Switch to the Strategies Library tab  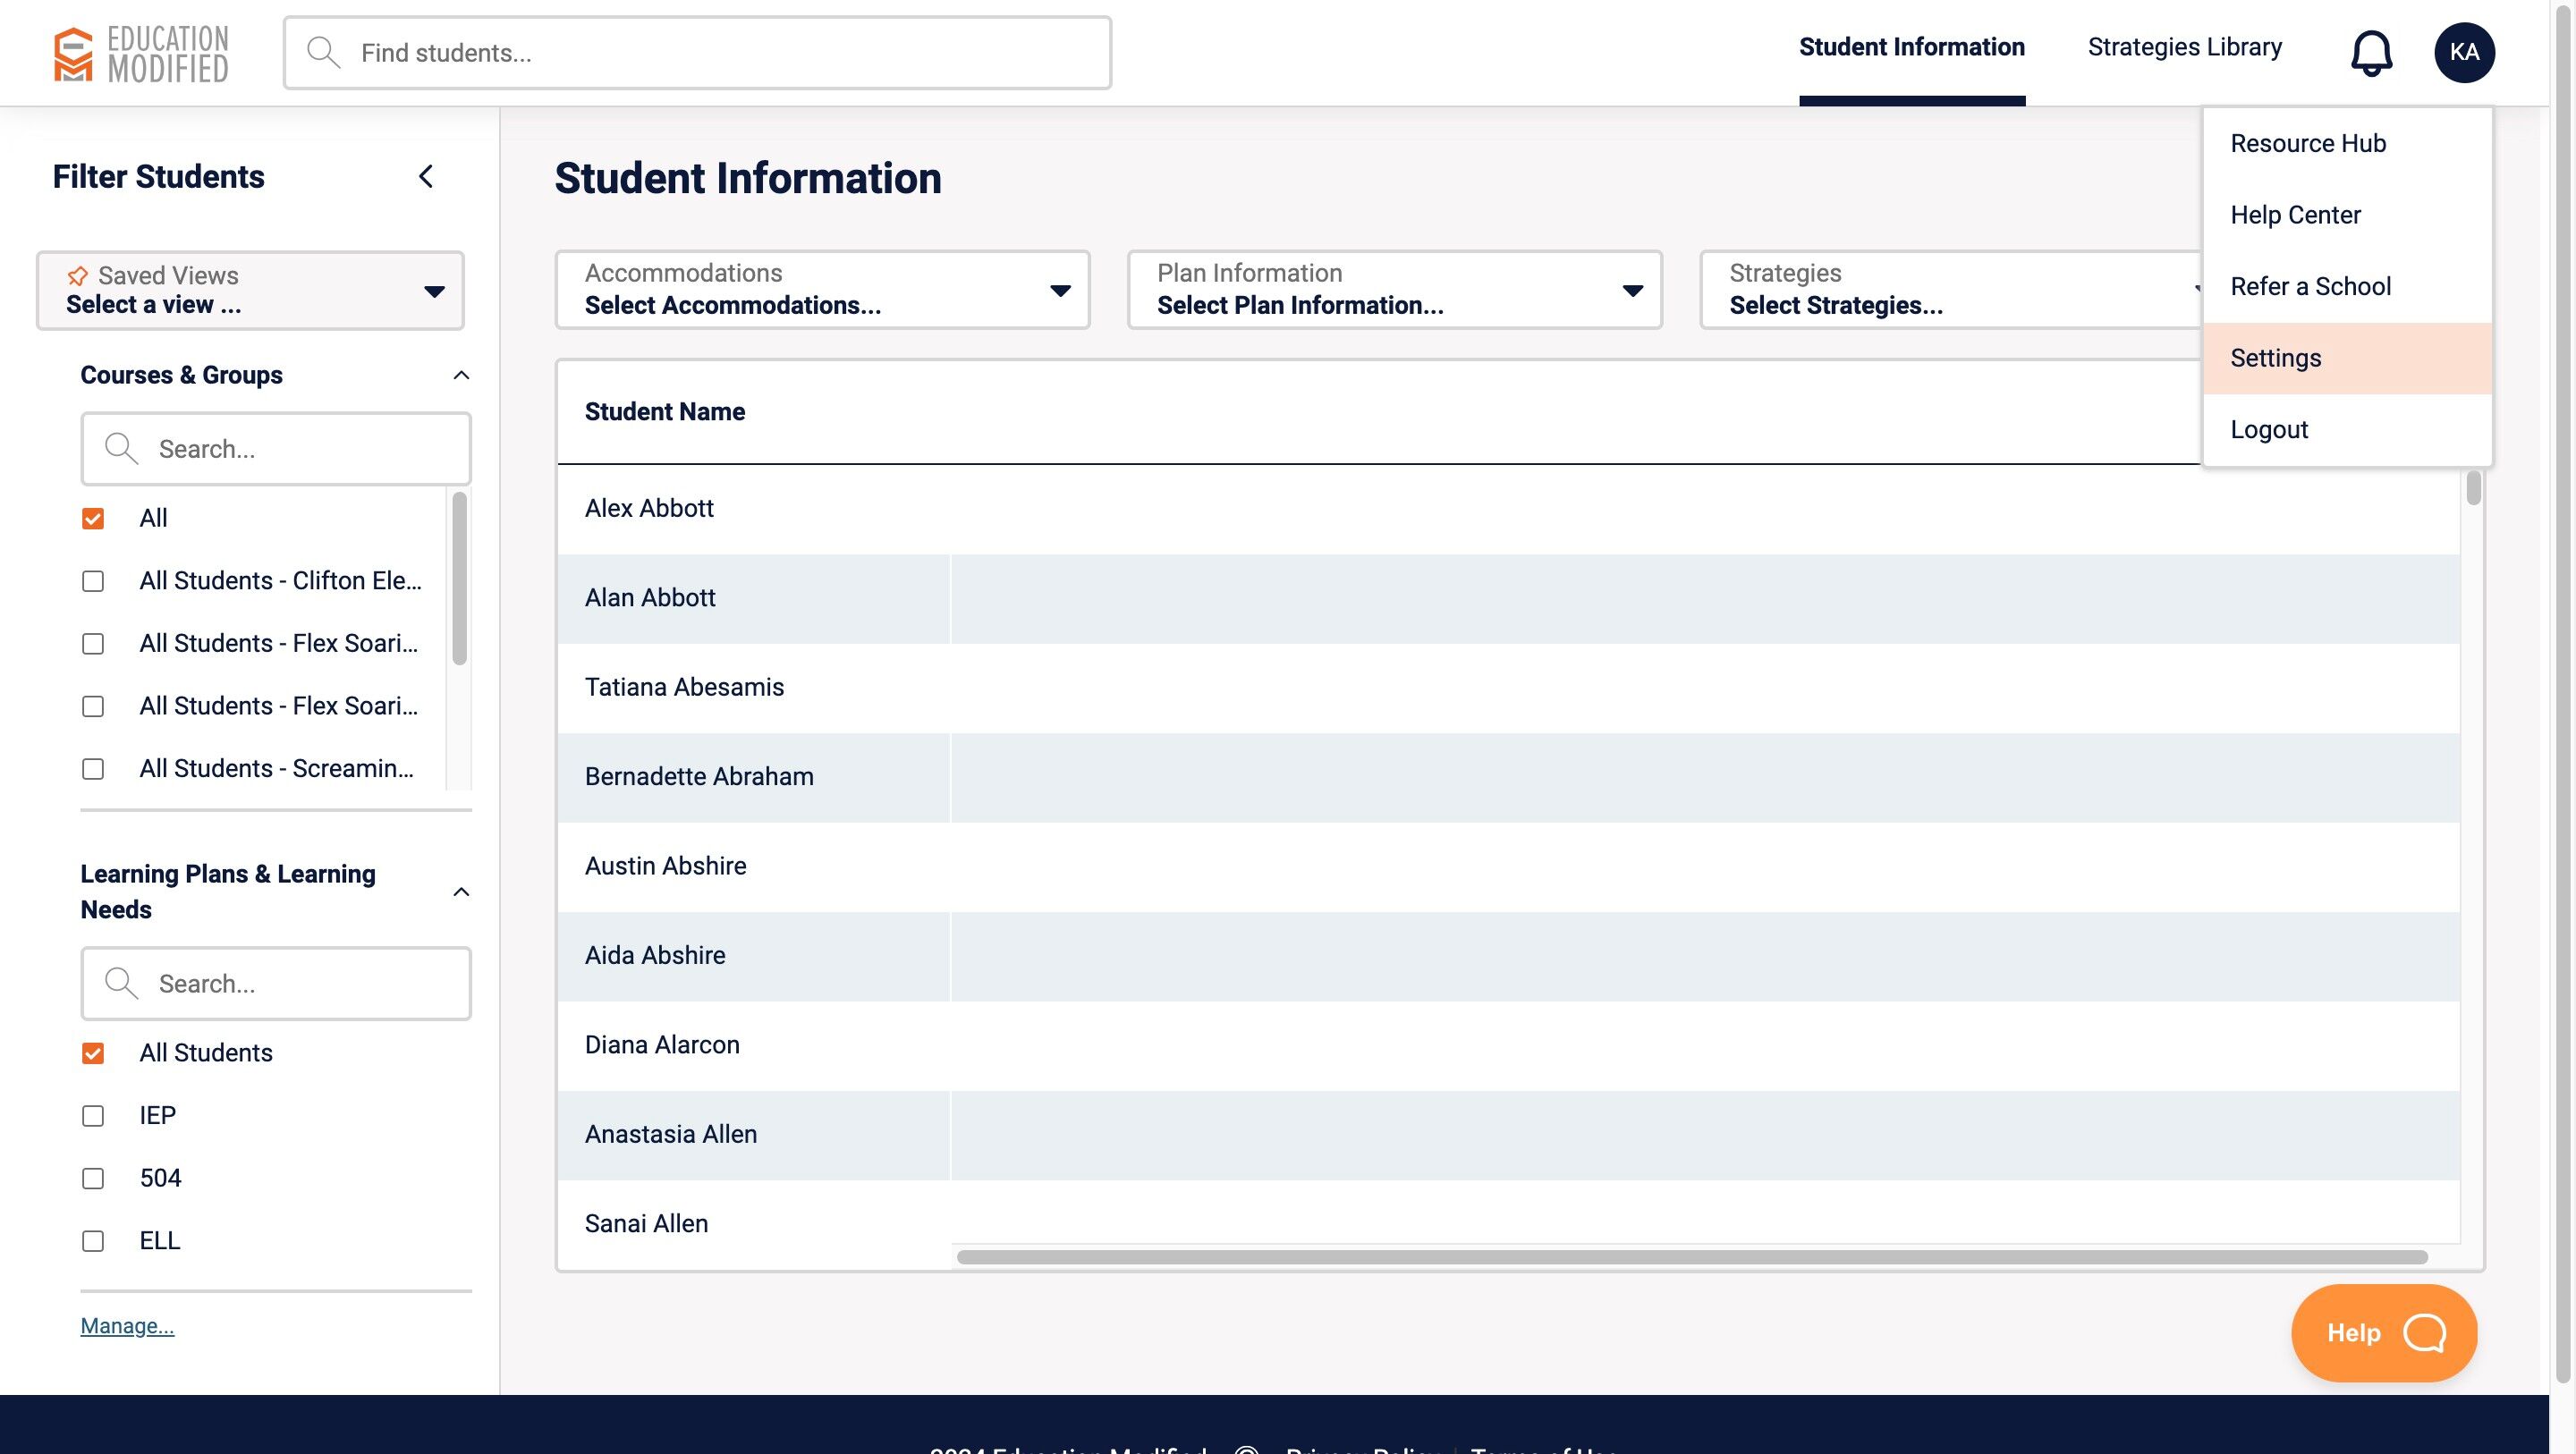[2184, 47]
